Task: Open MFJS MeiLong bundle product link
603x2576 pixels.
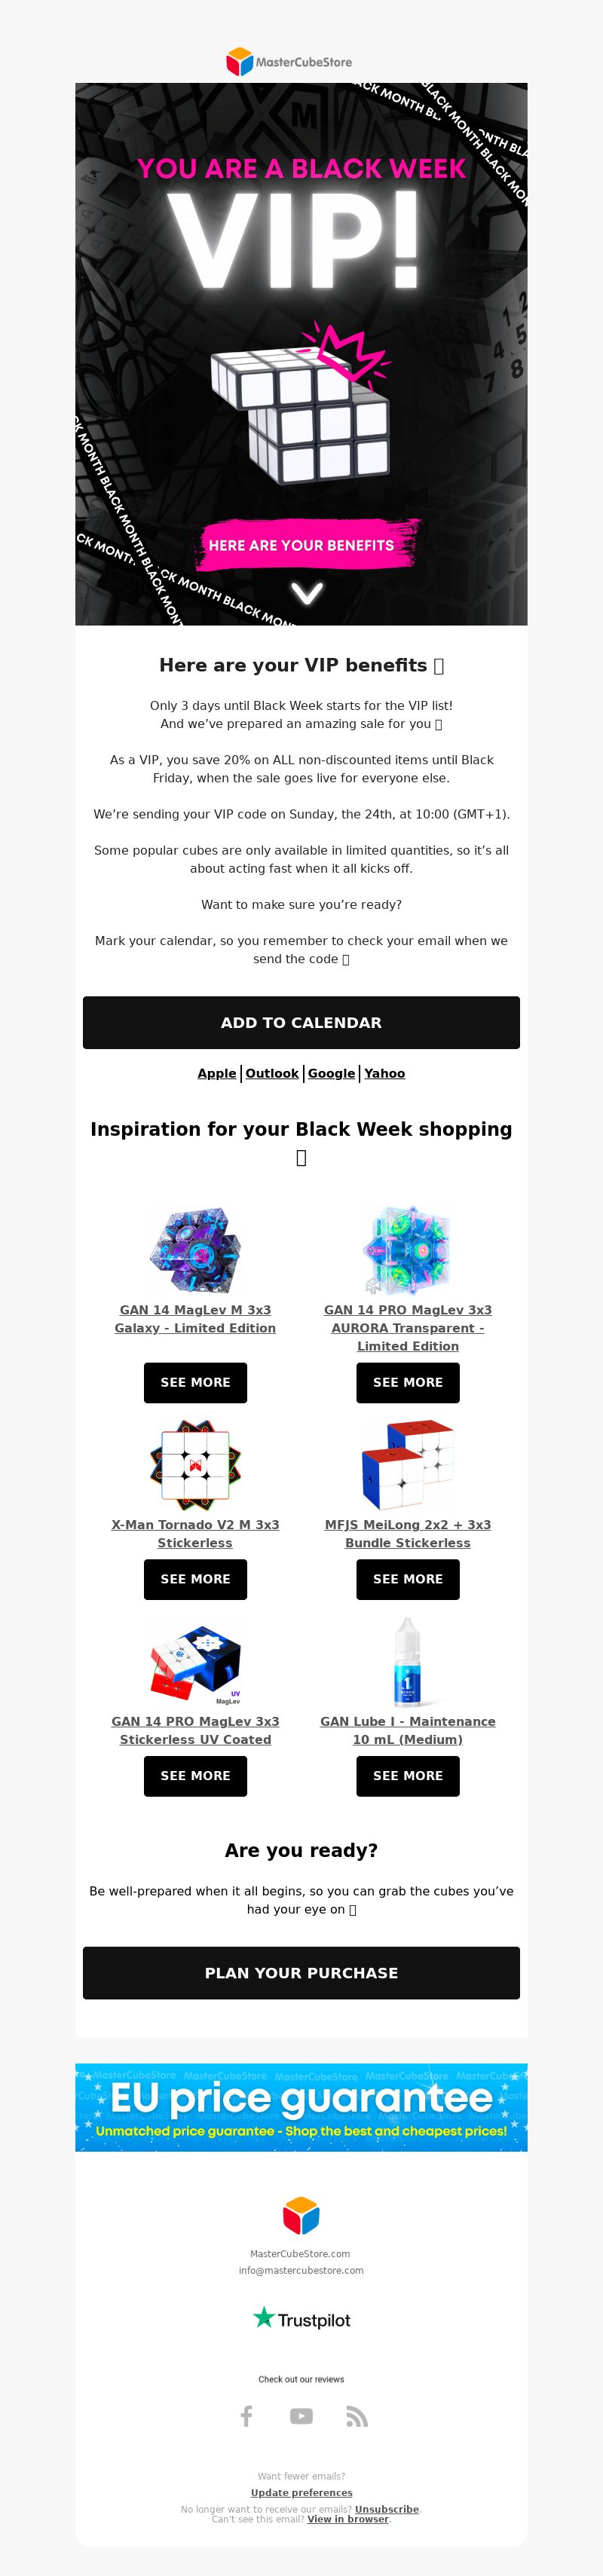Action: point(408,1533)
